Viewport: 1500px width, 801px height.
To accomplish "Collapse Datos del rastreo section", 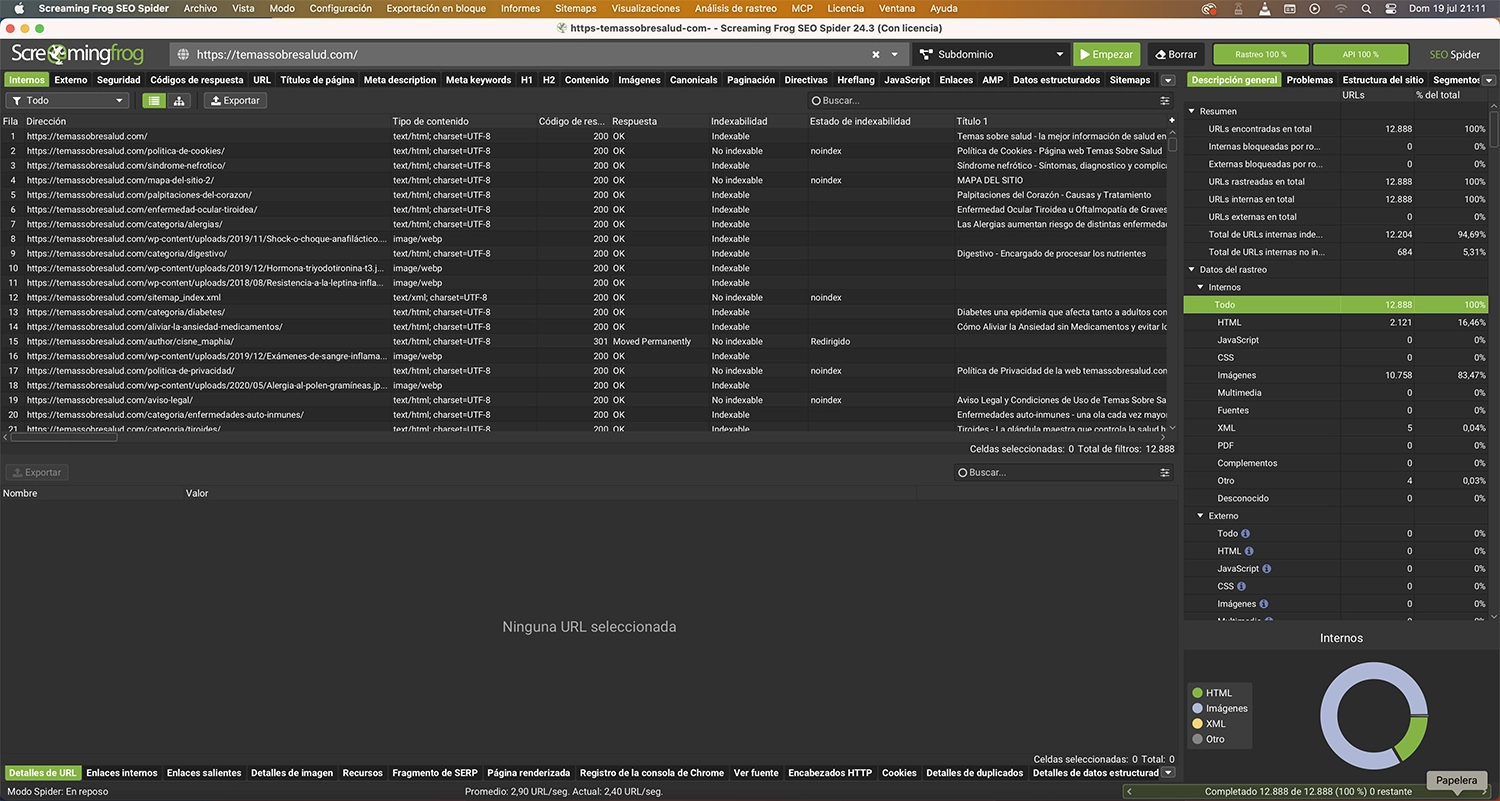I will tap(1191, 270).
